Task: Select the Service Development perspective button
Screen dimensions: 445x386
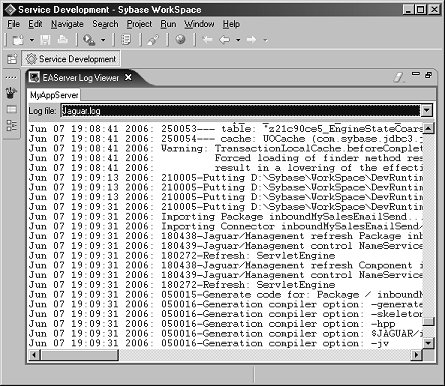Action: pos(71,59)
